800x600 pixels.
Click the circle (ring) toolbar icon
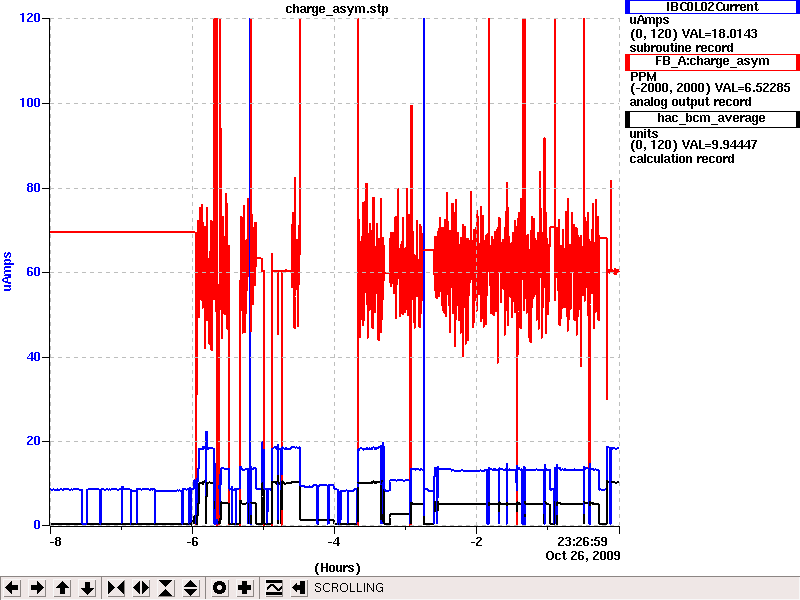click(219, 588)
